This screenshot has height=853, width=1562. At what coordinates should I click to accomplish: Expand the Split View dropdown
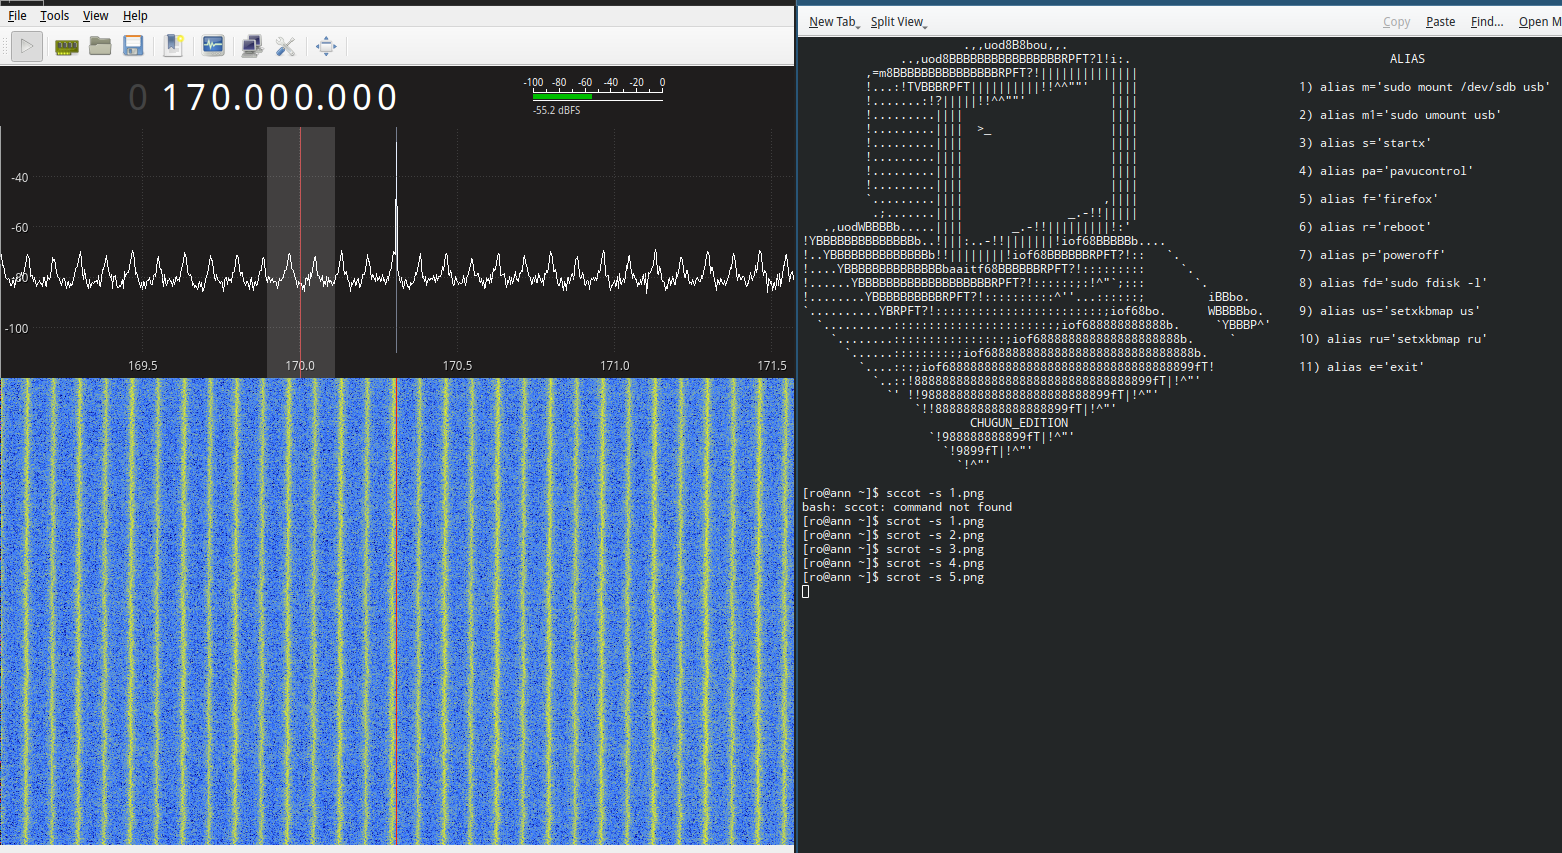coord(898,22)
